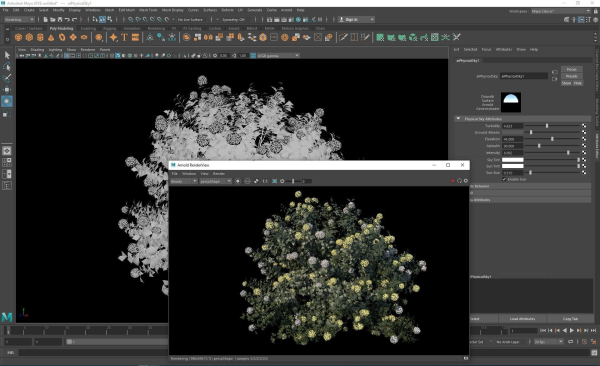Switch to the Rendering shelf tab
Viewport: 600px width, 366px height.
coord(156,28)
